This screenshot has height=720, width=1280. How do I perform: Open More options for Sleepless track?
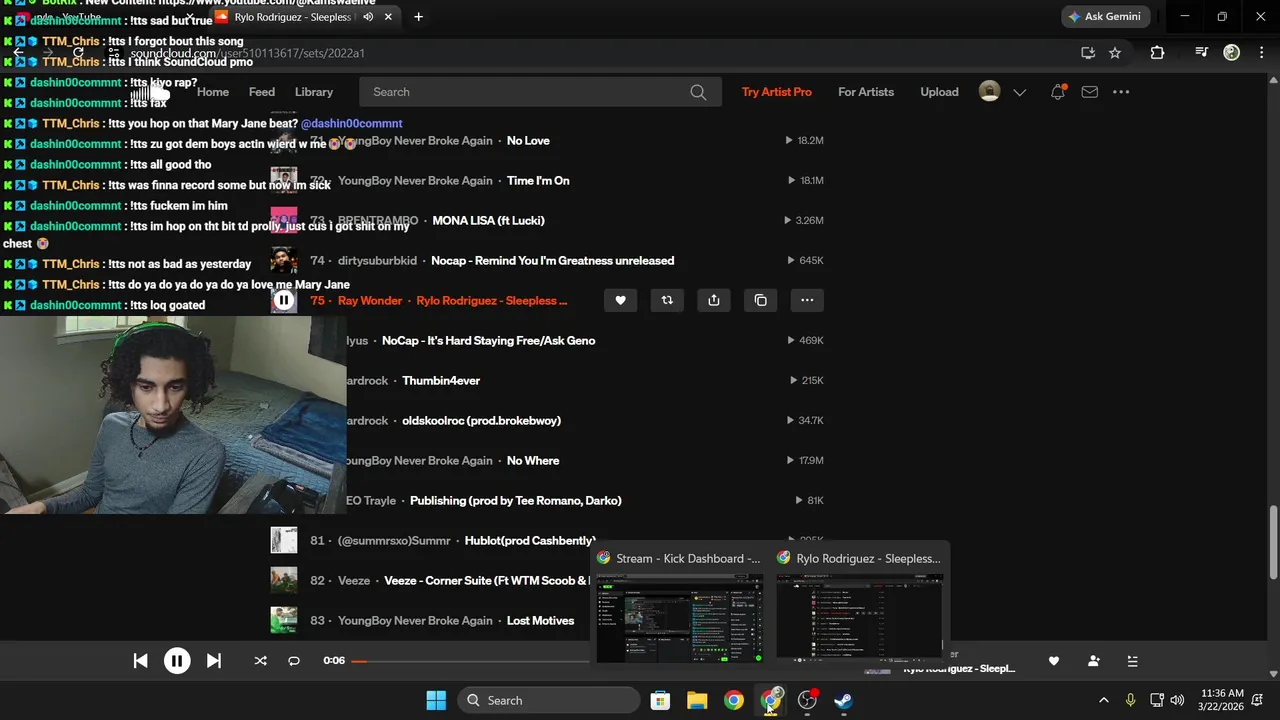tap(807, 300)
